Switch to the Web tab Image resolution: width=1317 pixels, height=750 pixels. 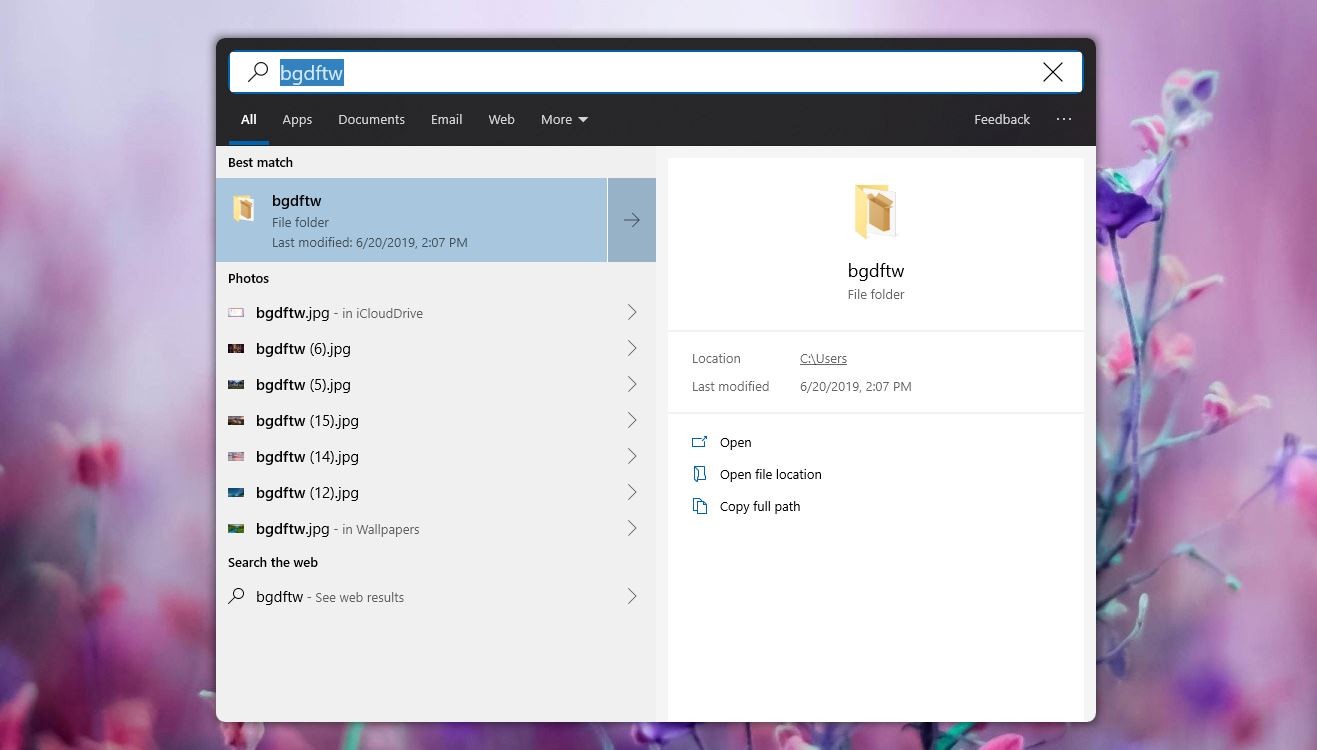(x=501, y=119)
